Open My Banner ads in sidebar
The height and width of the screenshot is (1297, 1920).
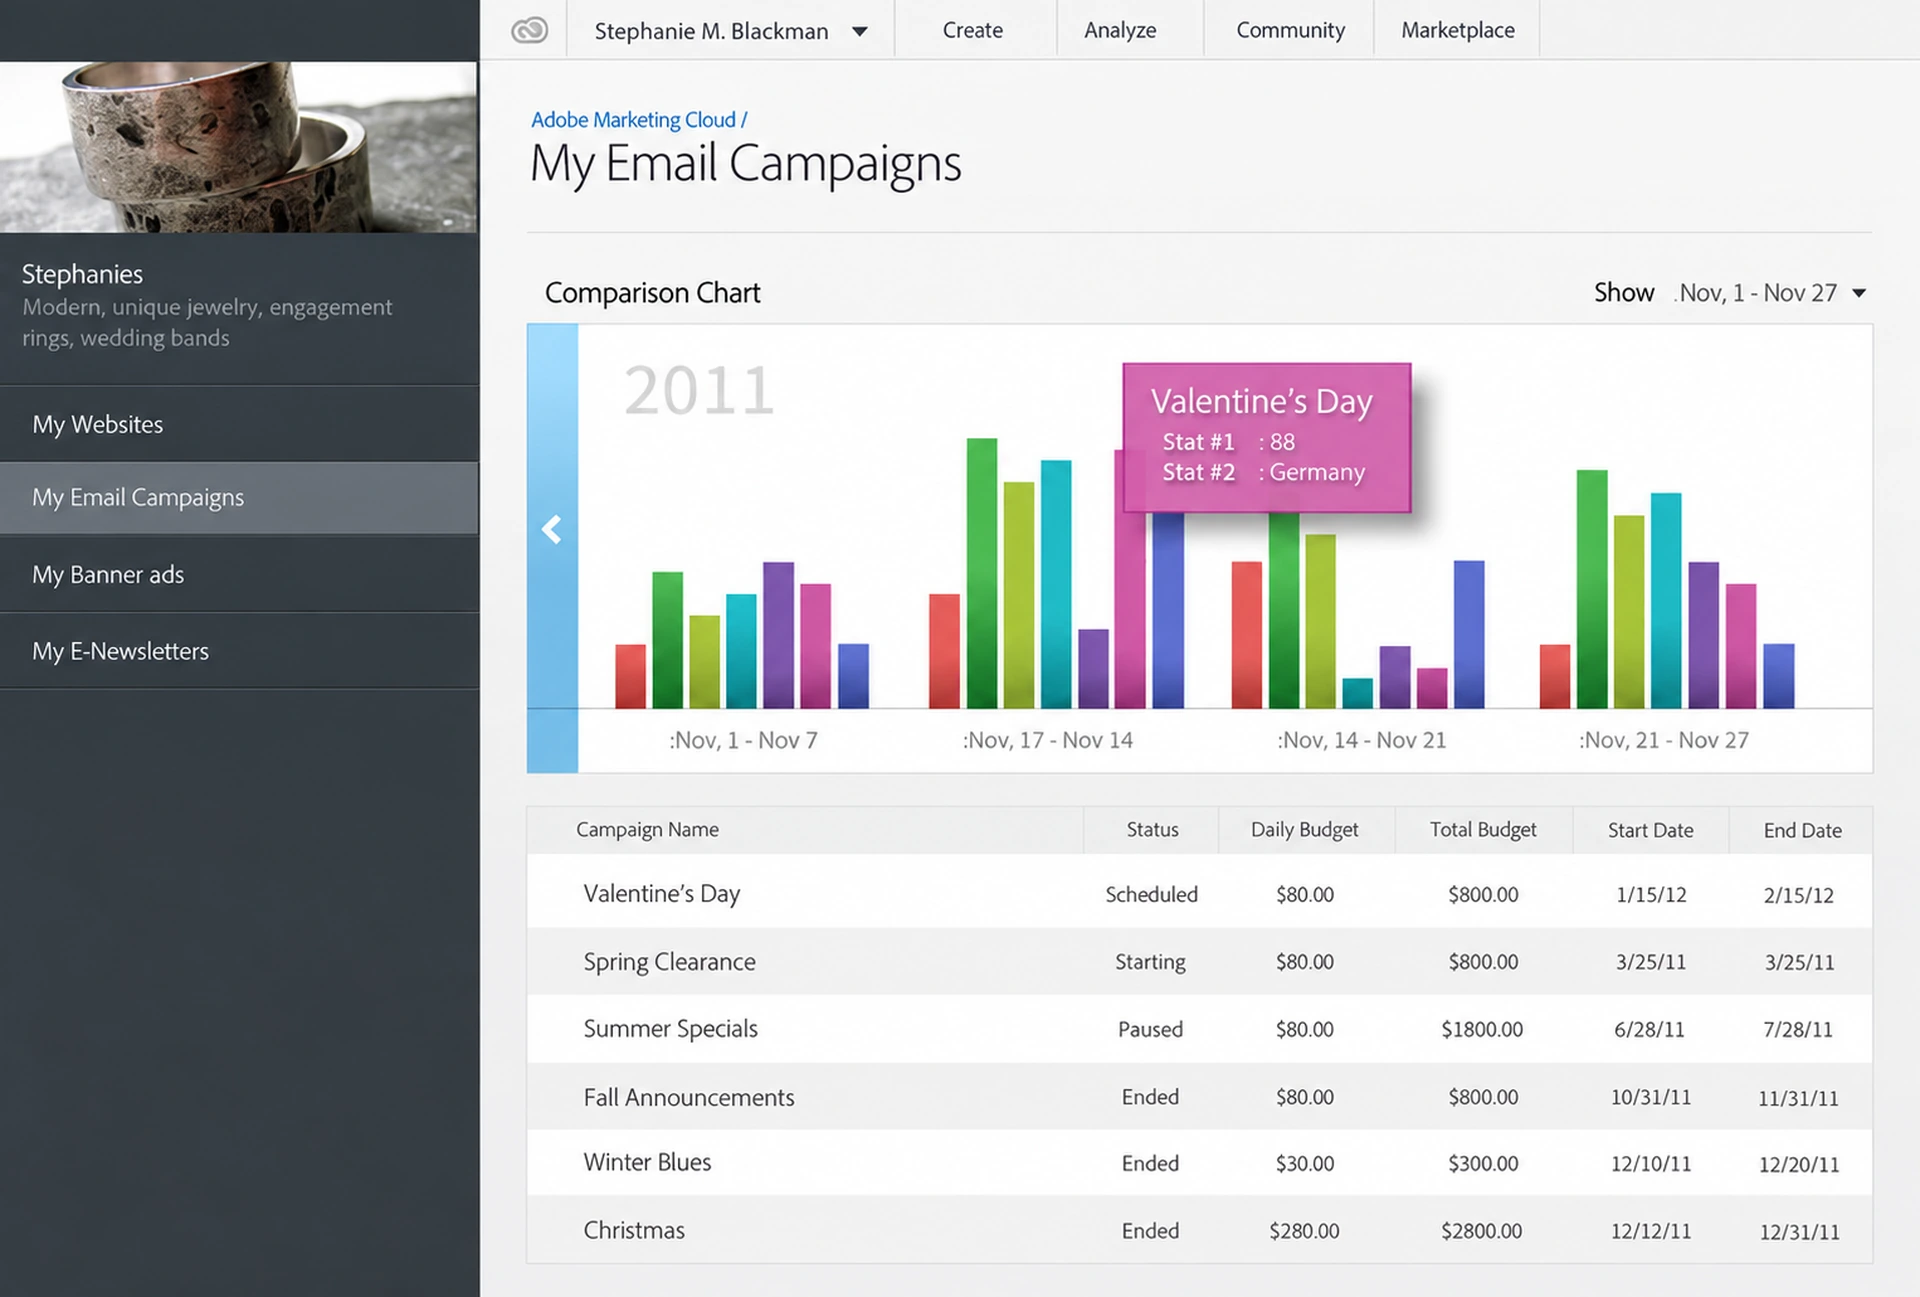pos(239,574)
